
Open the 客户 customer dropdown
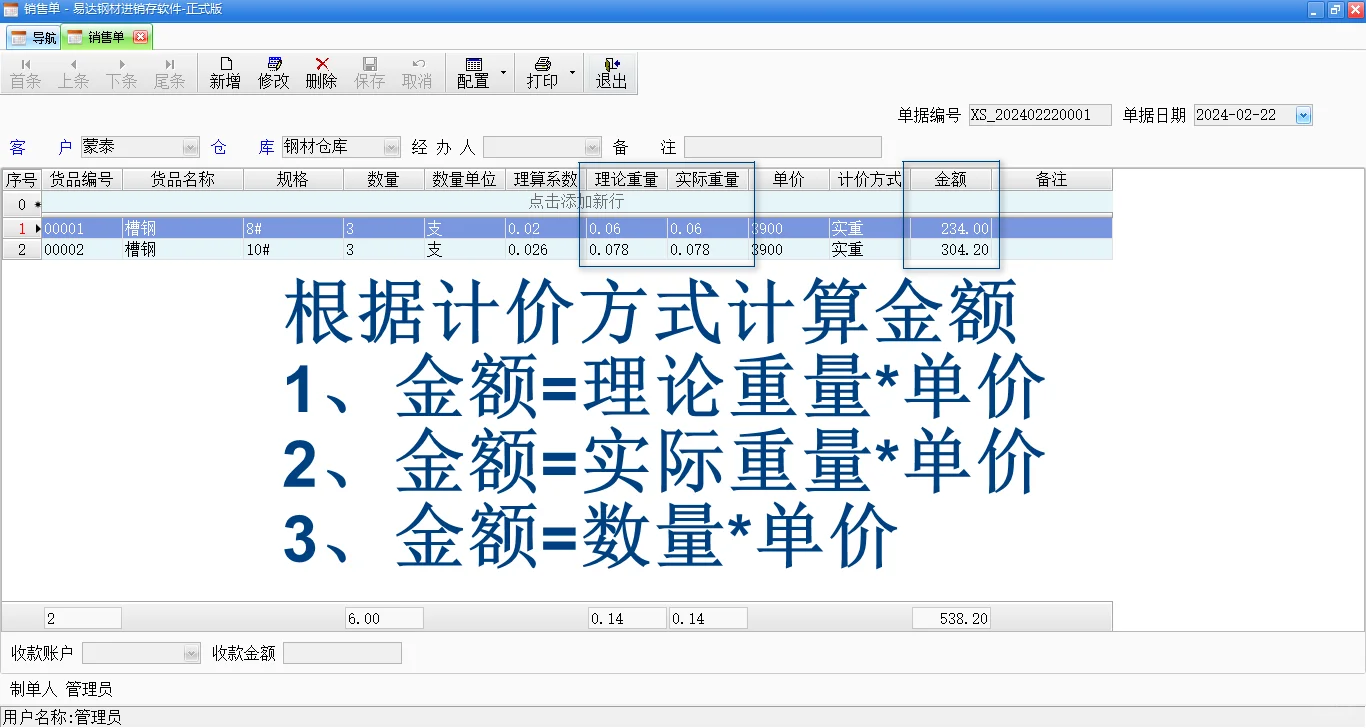[191, 147]
